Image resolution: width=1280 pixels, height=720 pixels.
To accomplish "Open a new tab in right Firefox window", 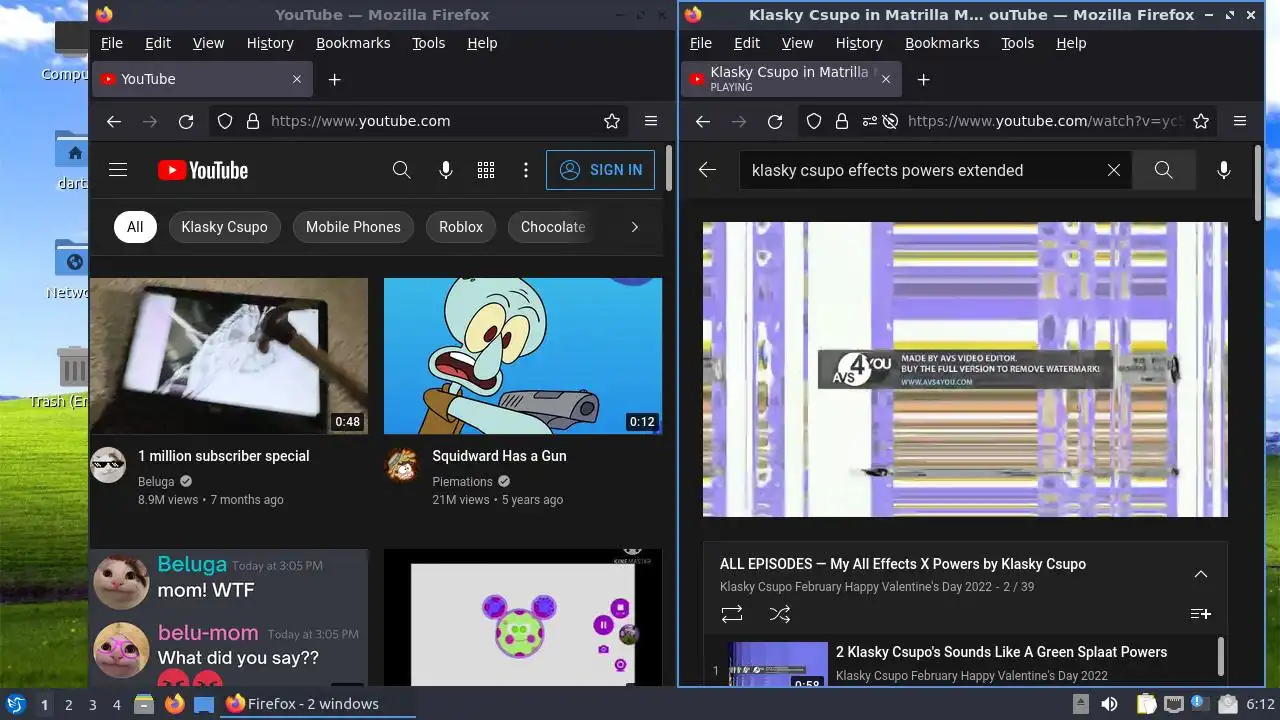I will click(x=924, y=79).
